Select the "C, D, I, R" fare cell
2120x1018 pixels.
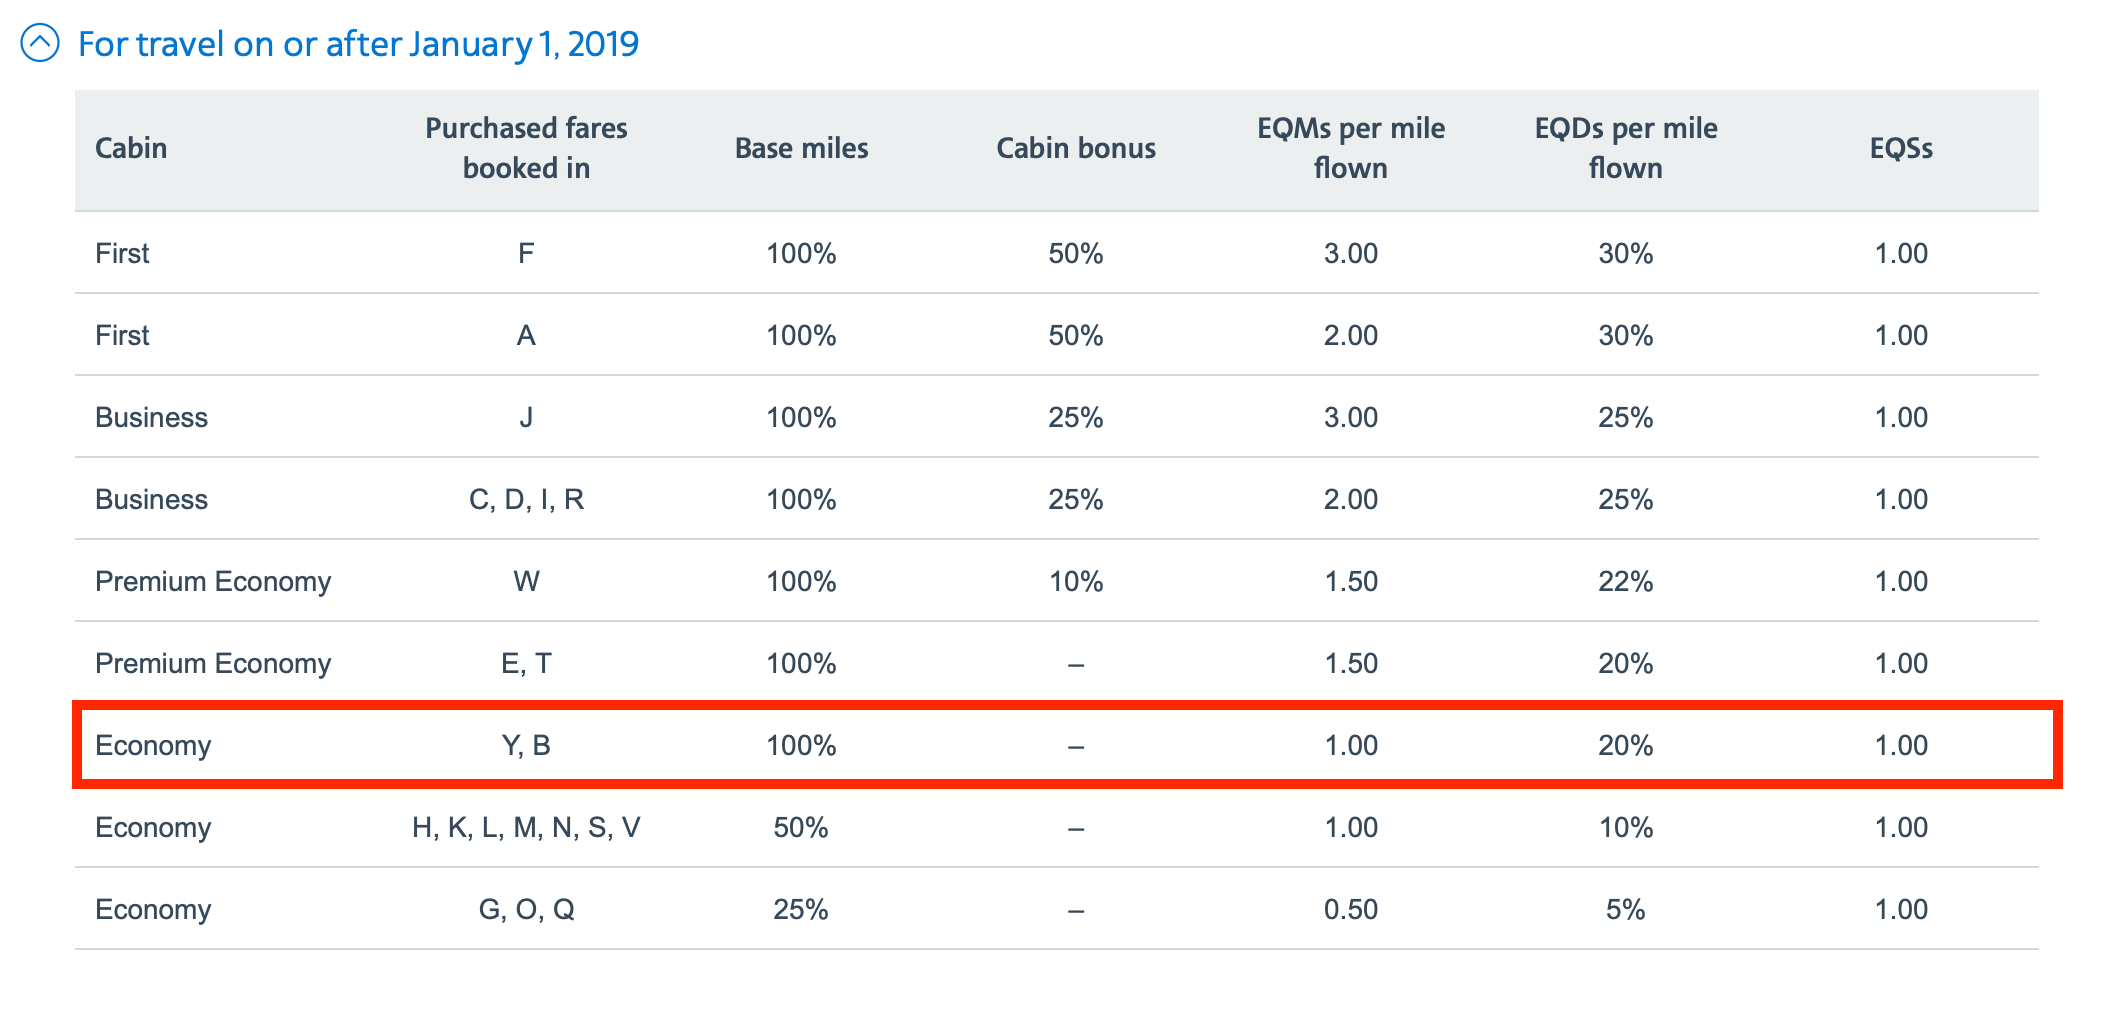click(x=526, y=499)
